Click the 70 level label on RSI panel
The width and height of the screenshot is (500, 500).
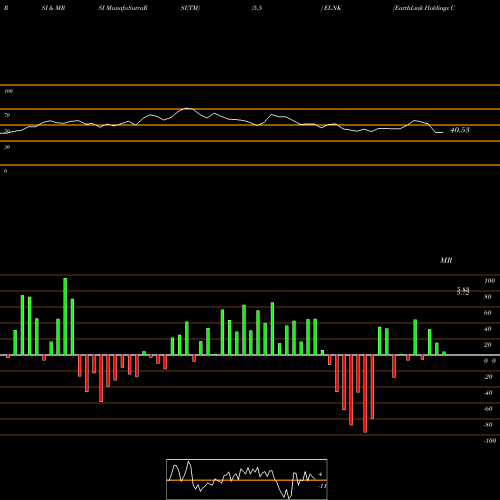7,115
